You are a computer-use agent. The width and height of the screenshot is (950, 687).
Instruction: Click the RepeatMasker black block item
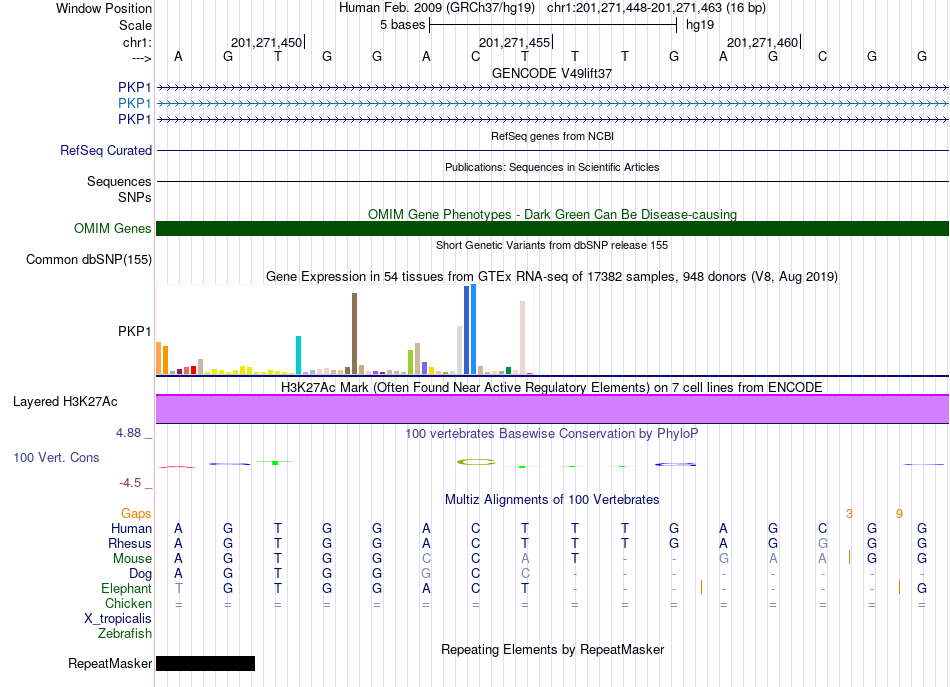coord(205,663)
